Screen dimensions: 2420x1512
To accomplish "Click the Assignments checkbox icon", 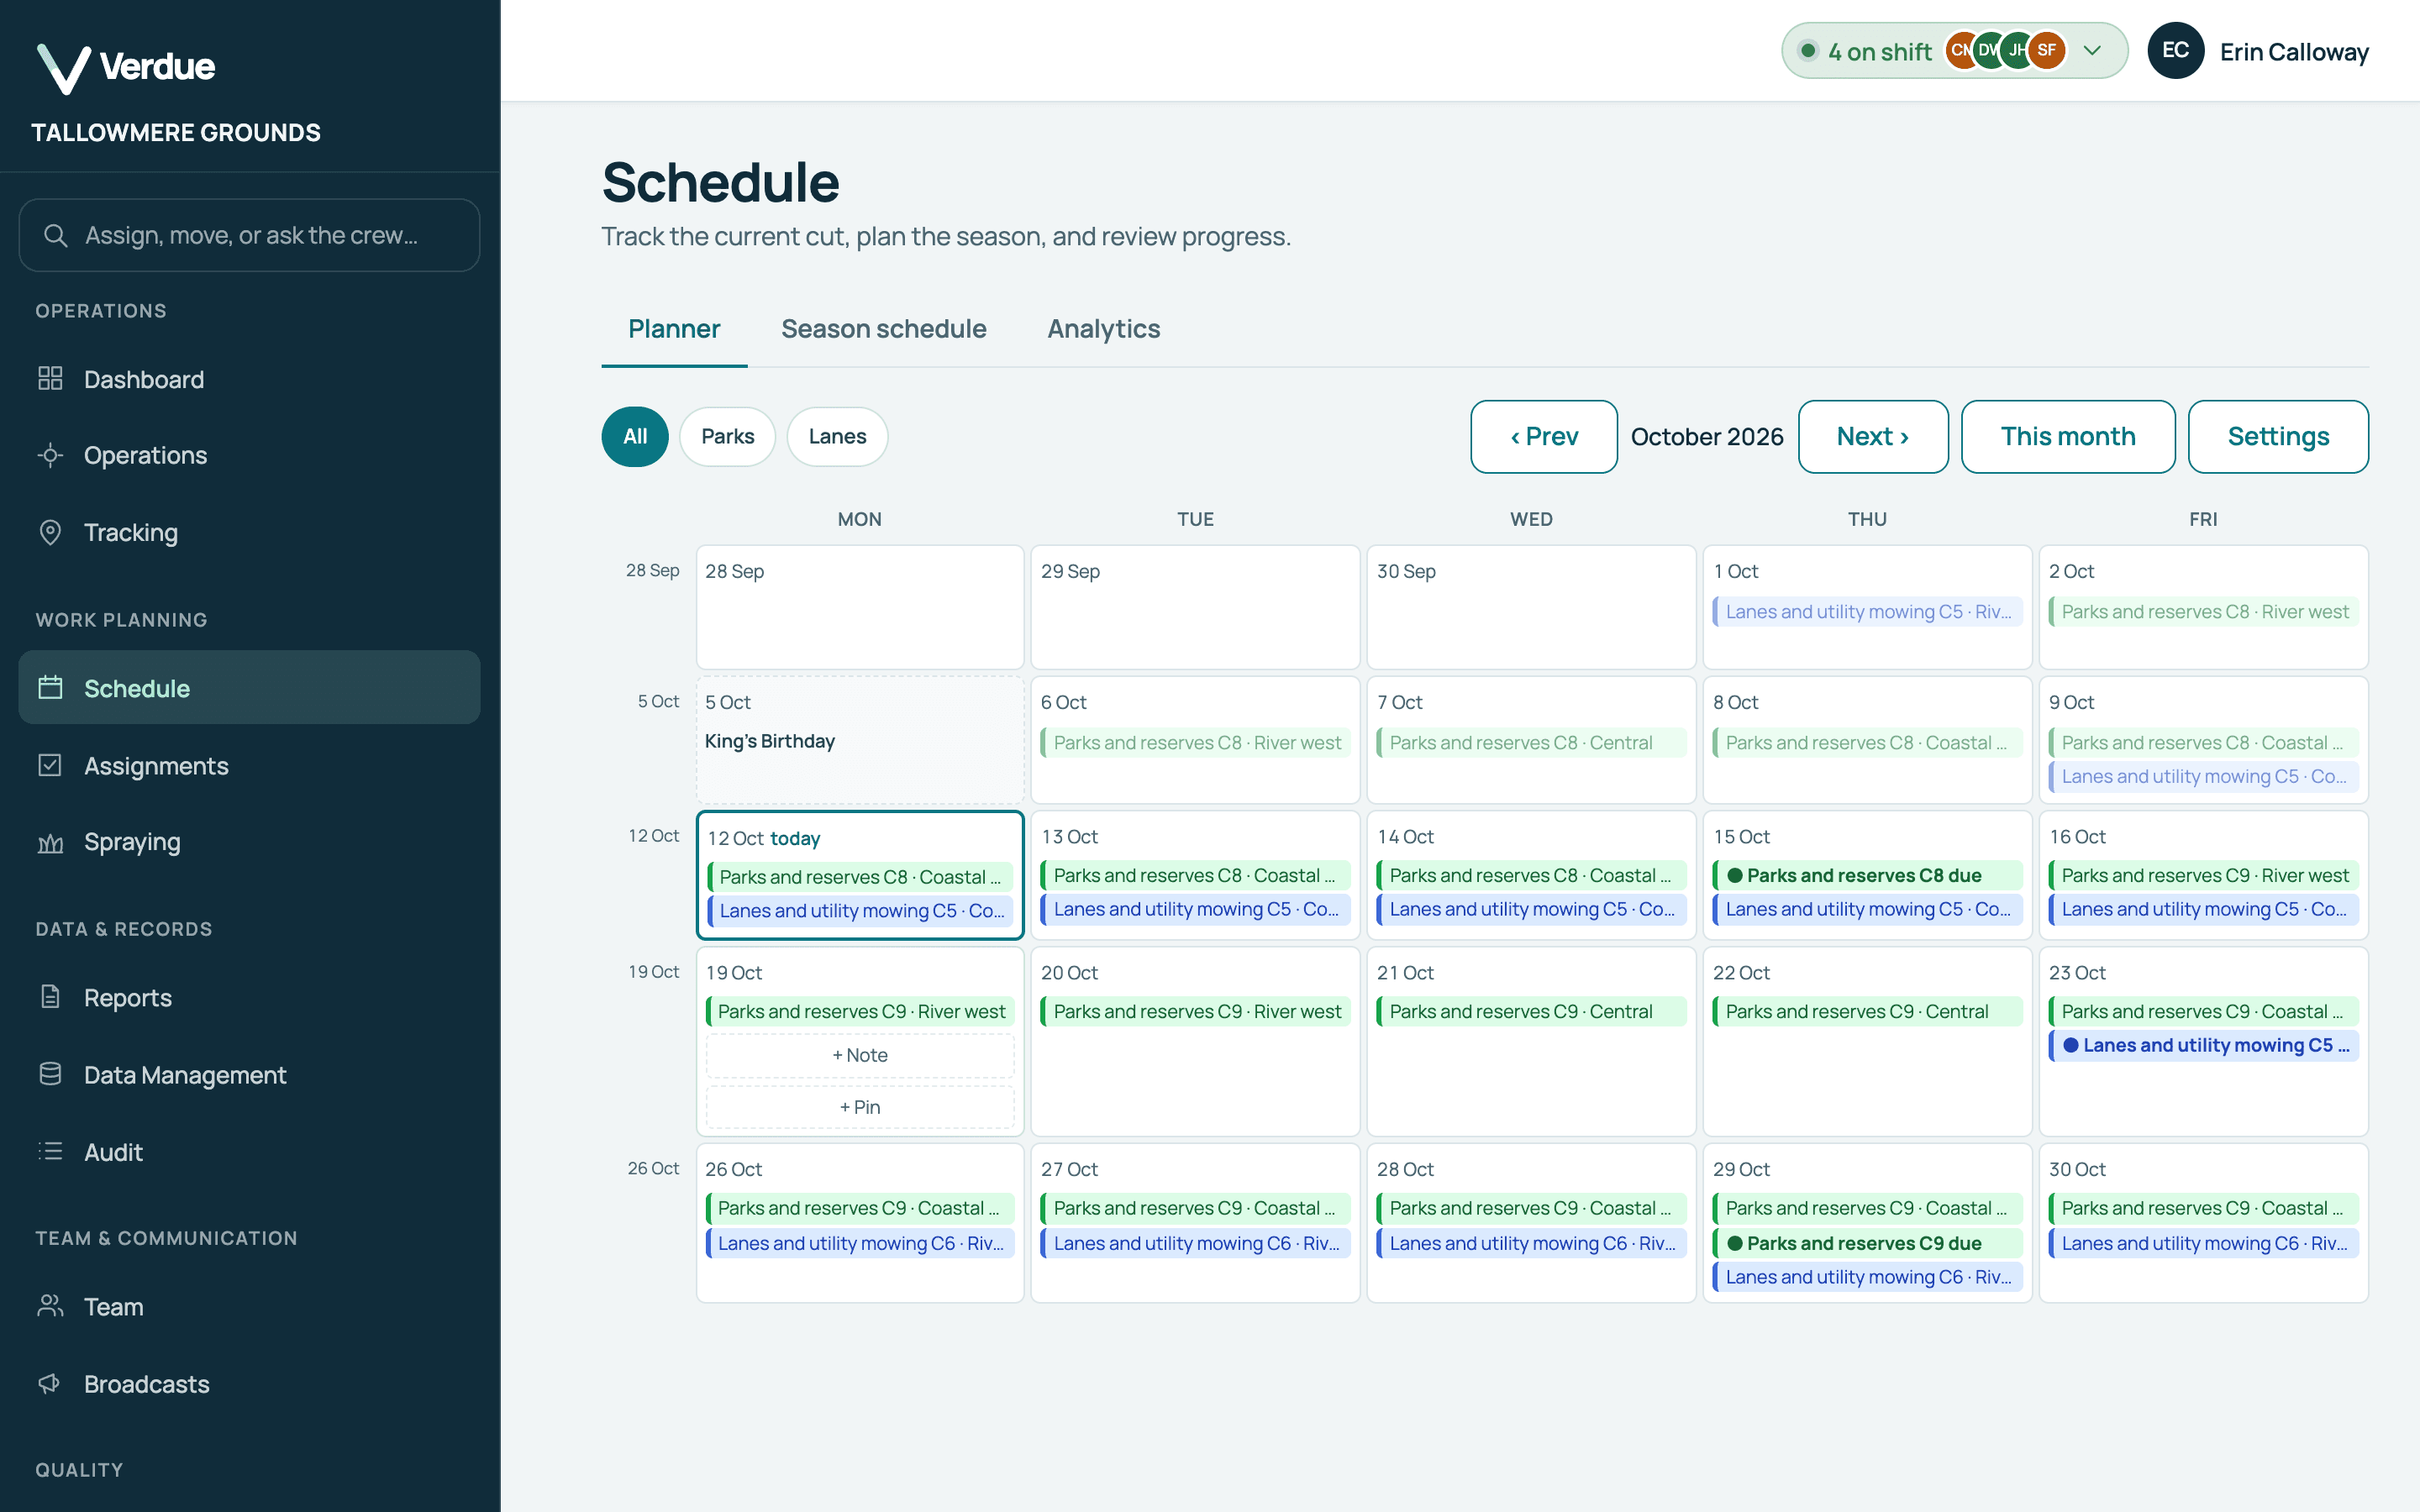I will (x=50, y=765).
